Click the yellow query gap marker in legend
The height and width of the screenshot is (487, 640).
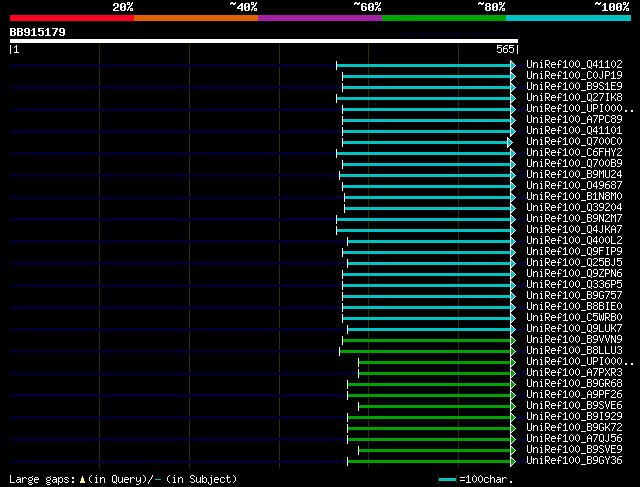click(x=82, y=480)
